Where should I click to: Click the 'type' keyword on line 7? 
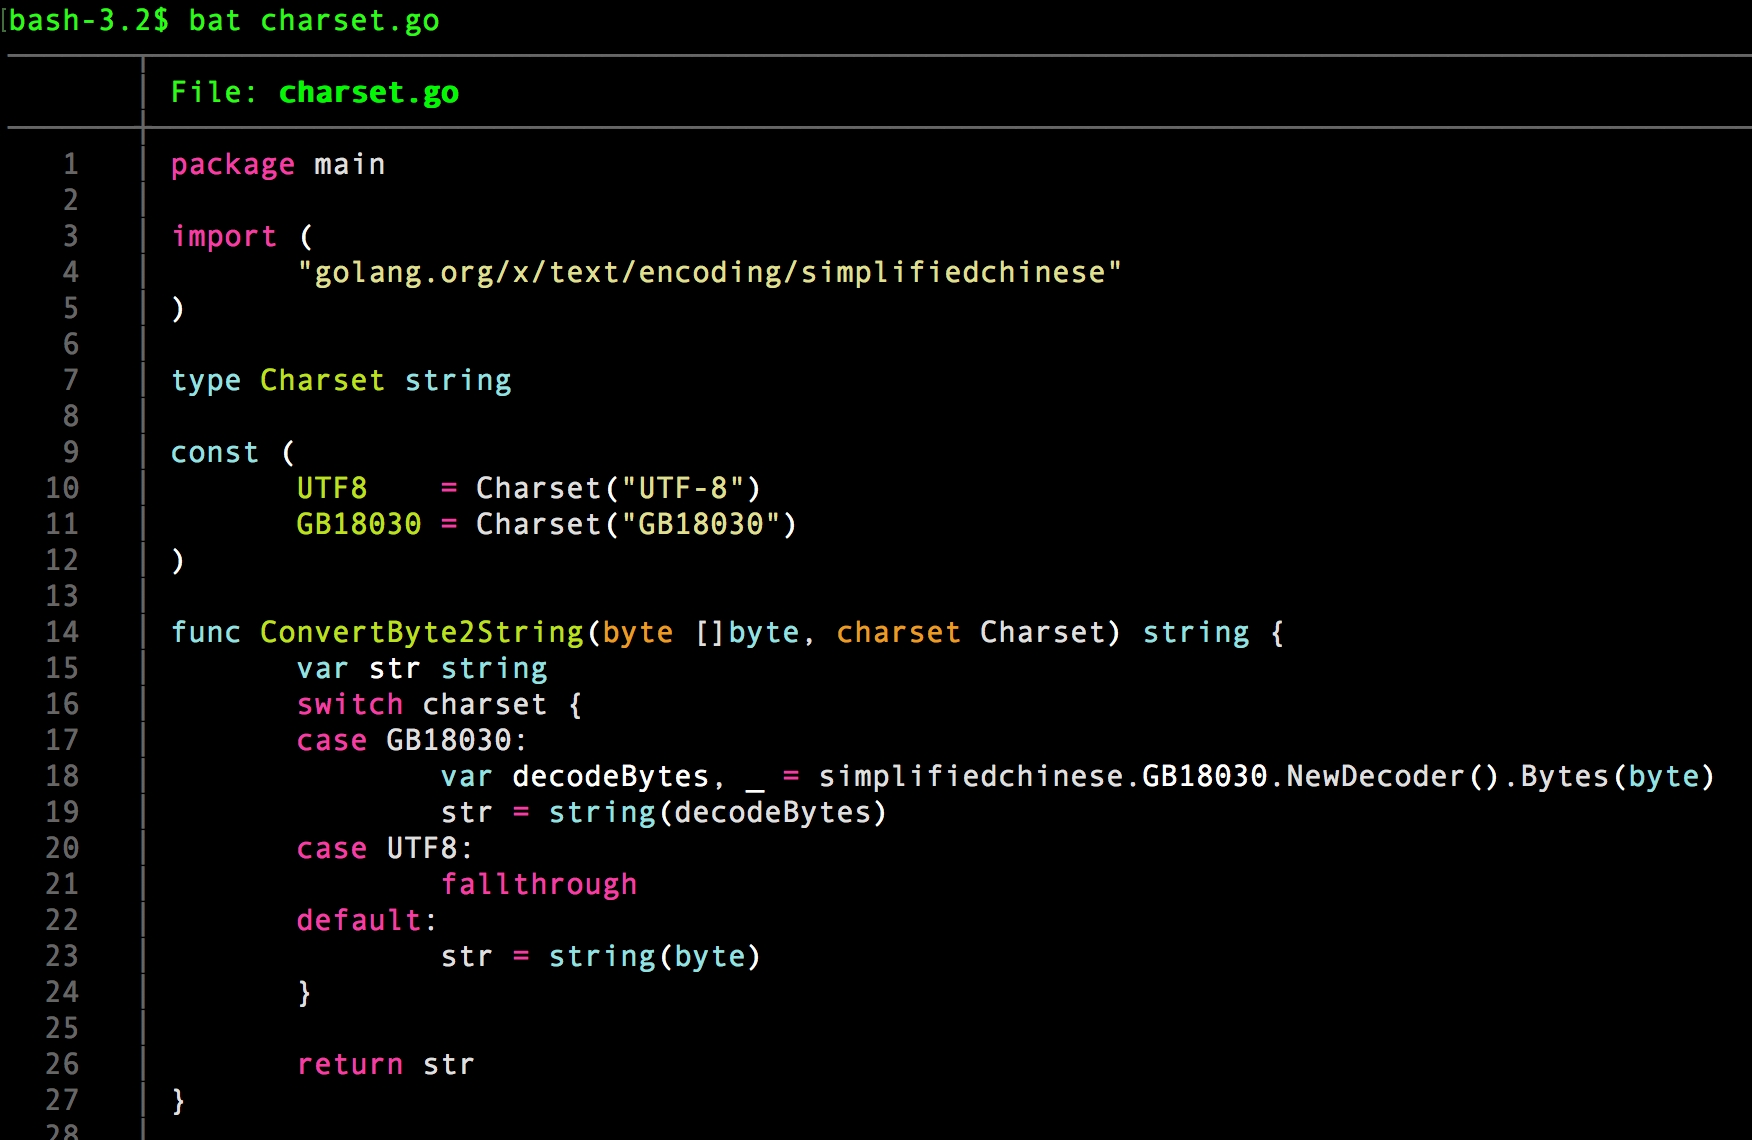pos(205,381)
